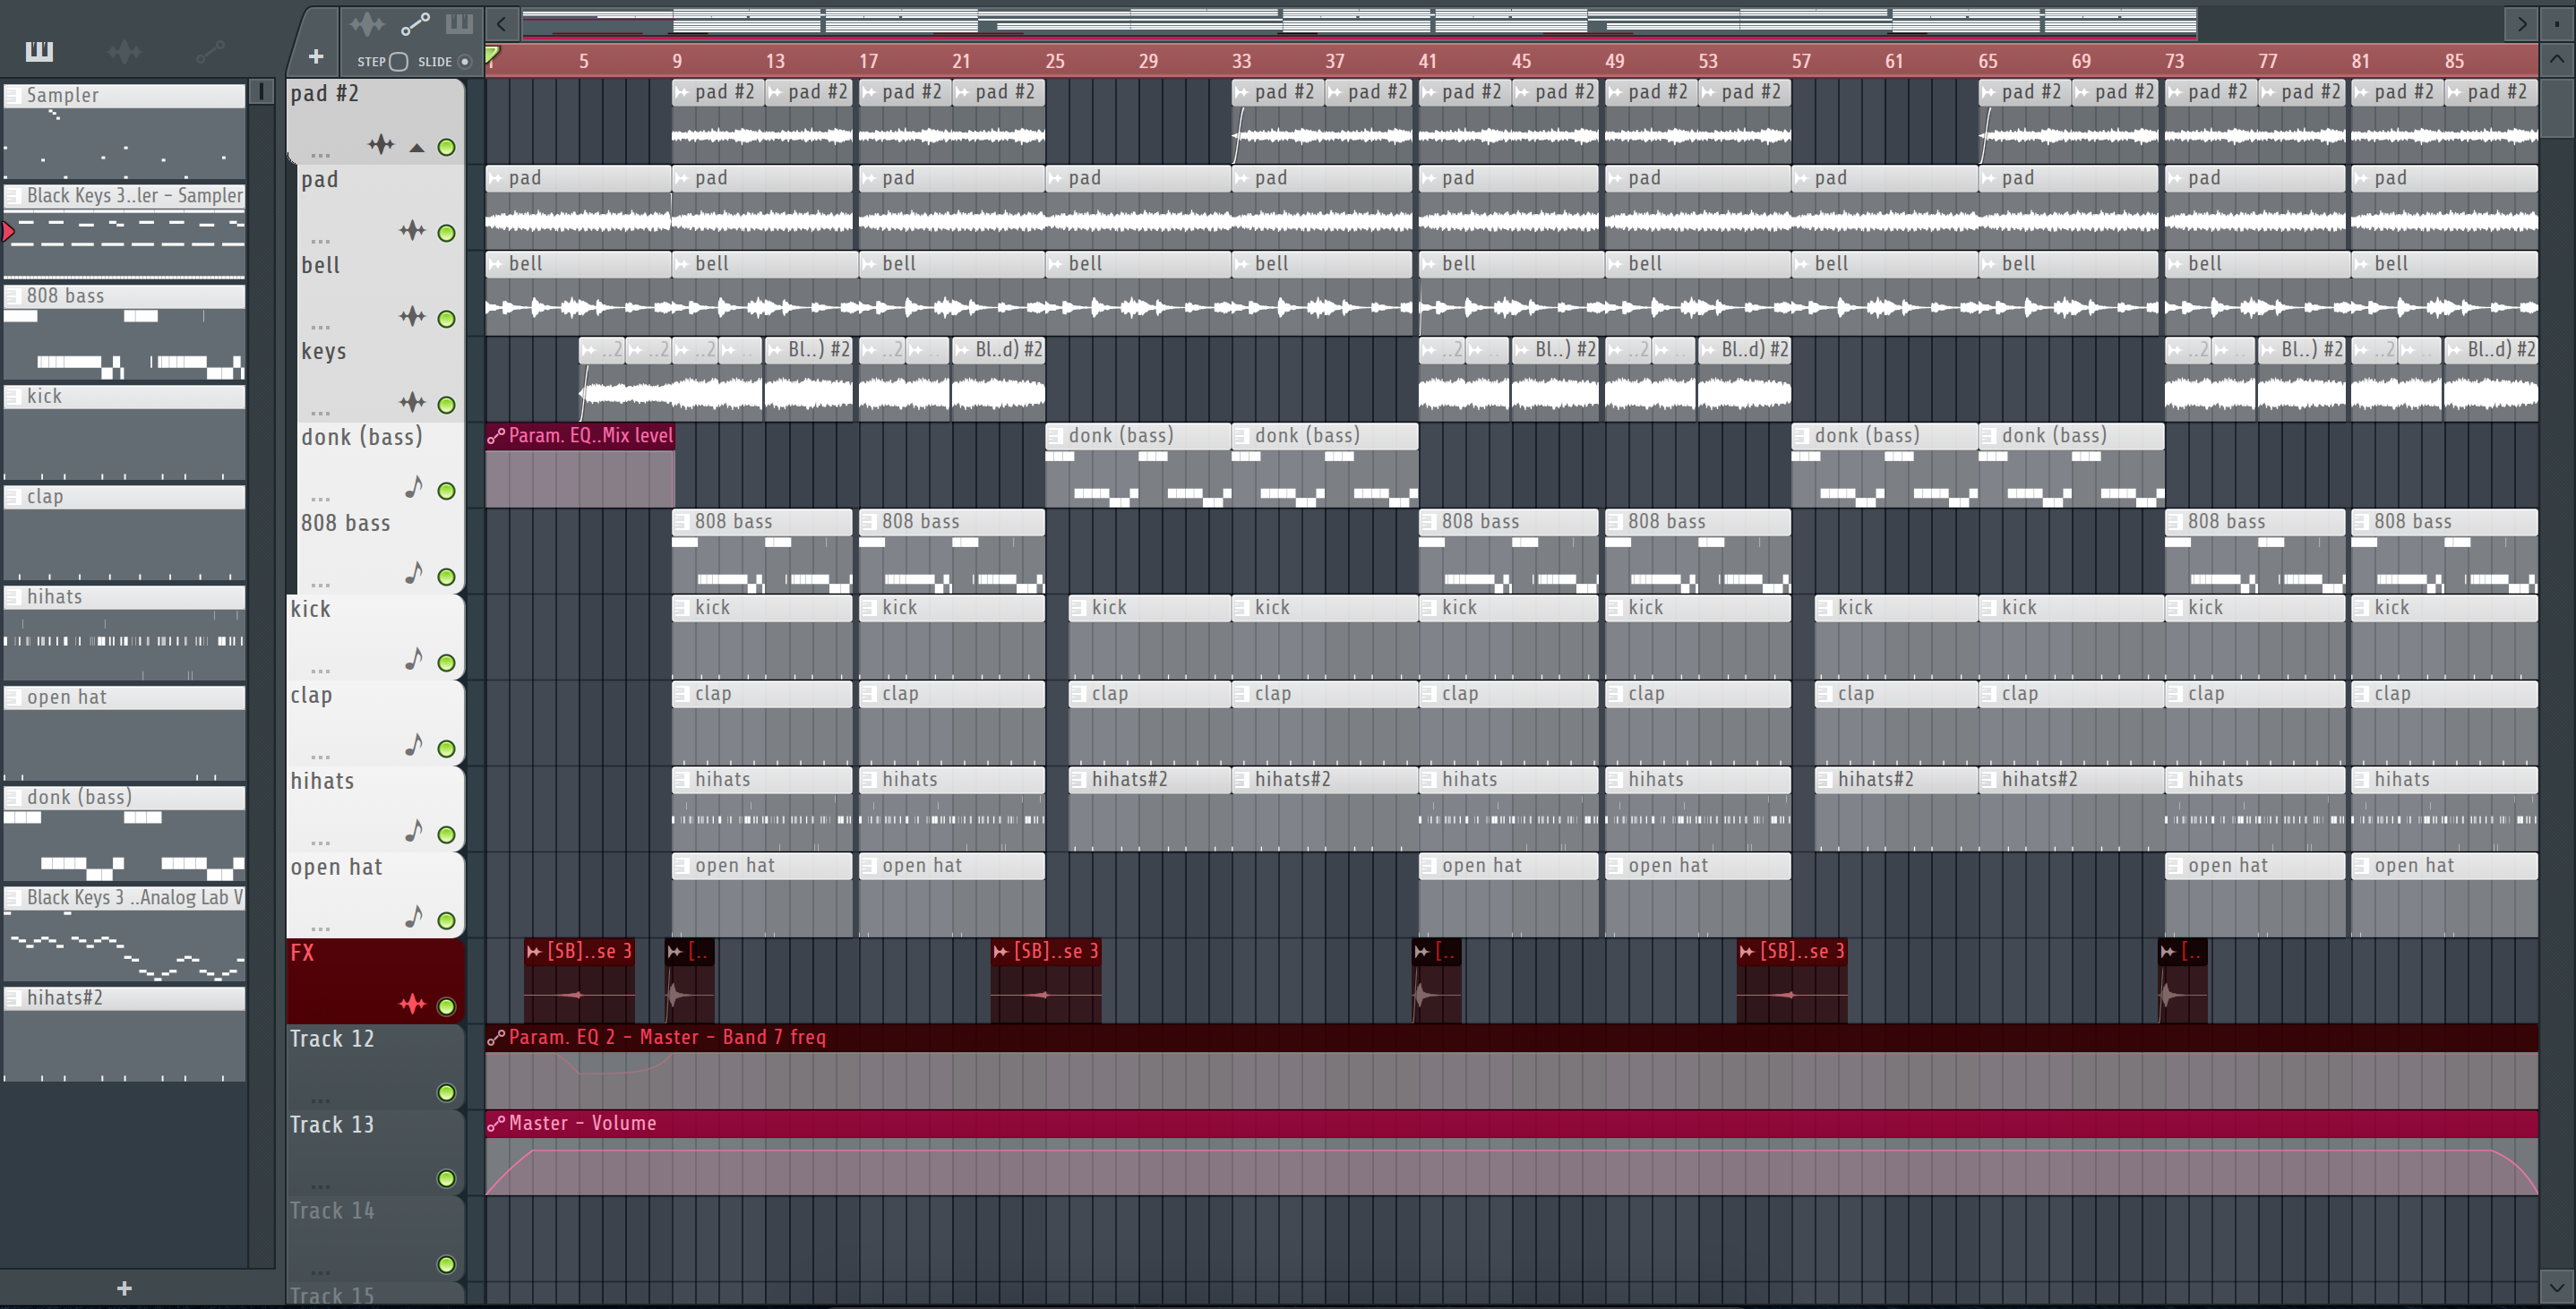Select the hihats#2 pattern in picker
This screenshot has width=2576, height=1309.
124,1033
